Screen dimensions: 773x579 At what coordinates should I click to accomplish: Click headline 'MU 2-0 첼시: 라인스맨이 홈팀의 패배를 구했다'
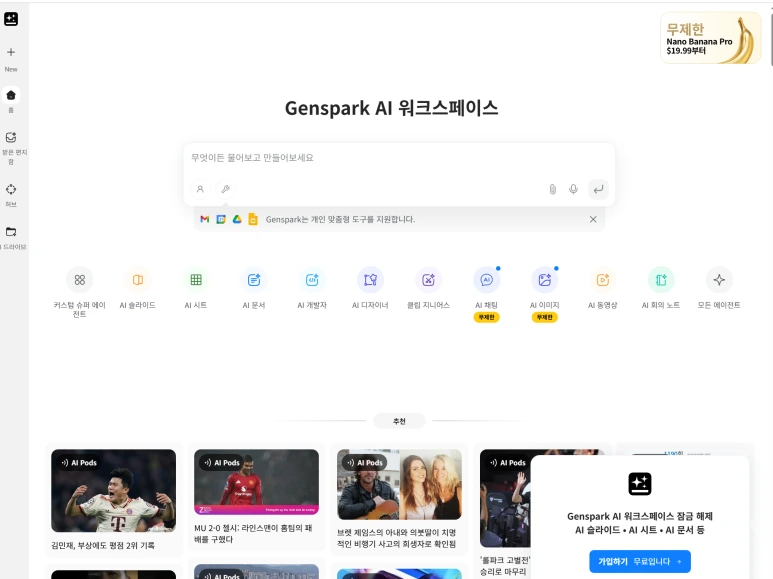tap(253, 534)
